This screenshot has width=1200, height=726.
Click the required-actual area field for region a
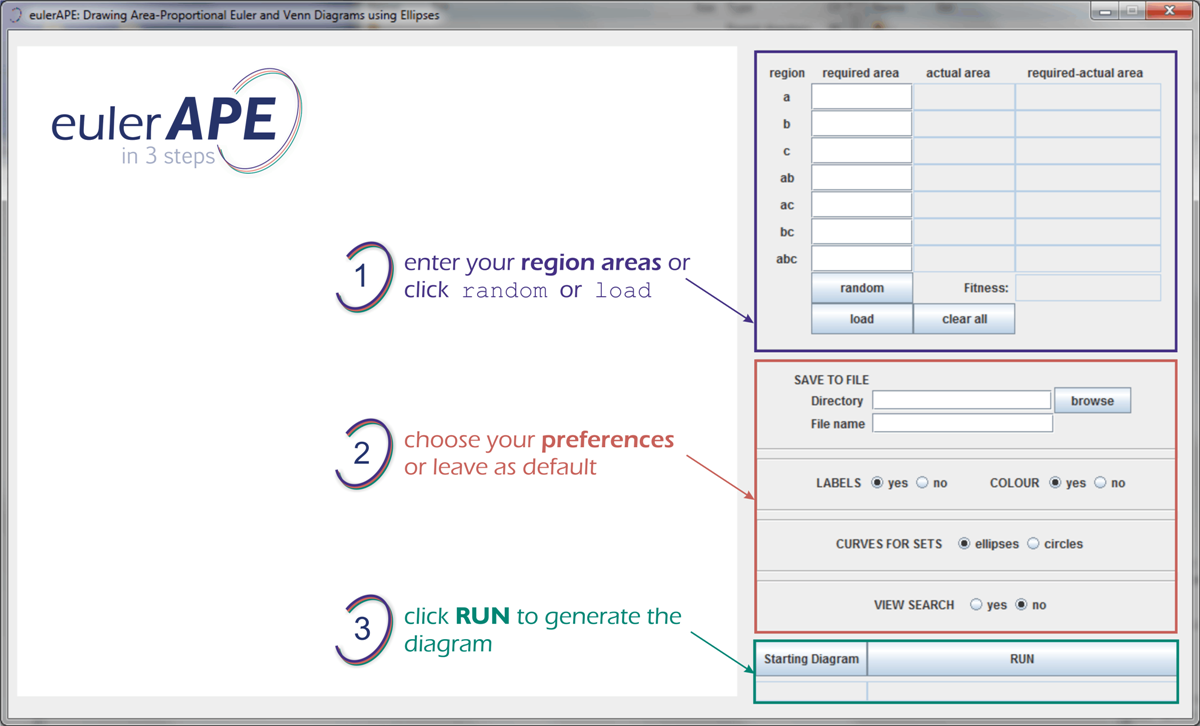point(1088,97)
